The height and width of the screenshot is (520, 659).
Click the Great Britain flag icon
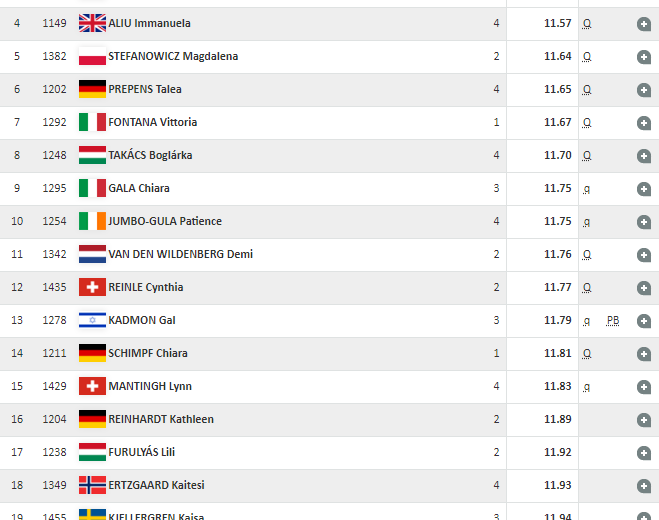92,23
